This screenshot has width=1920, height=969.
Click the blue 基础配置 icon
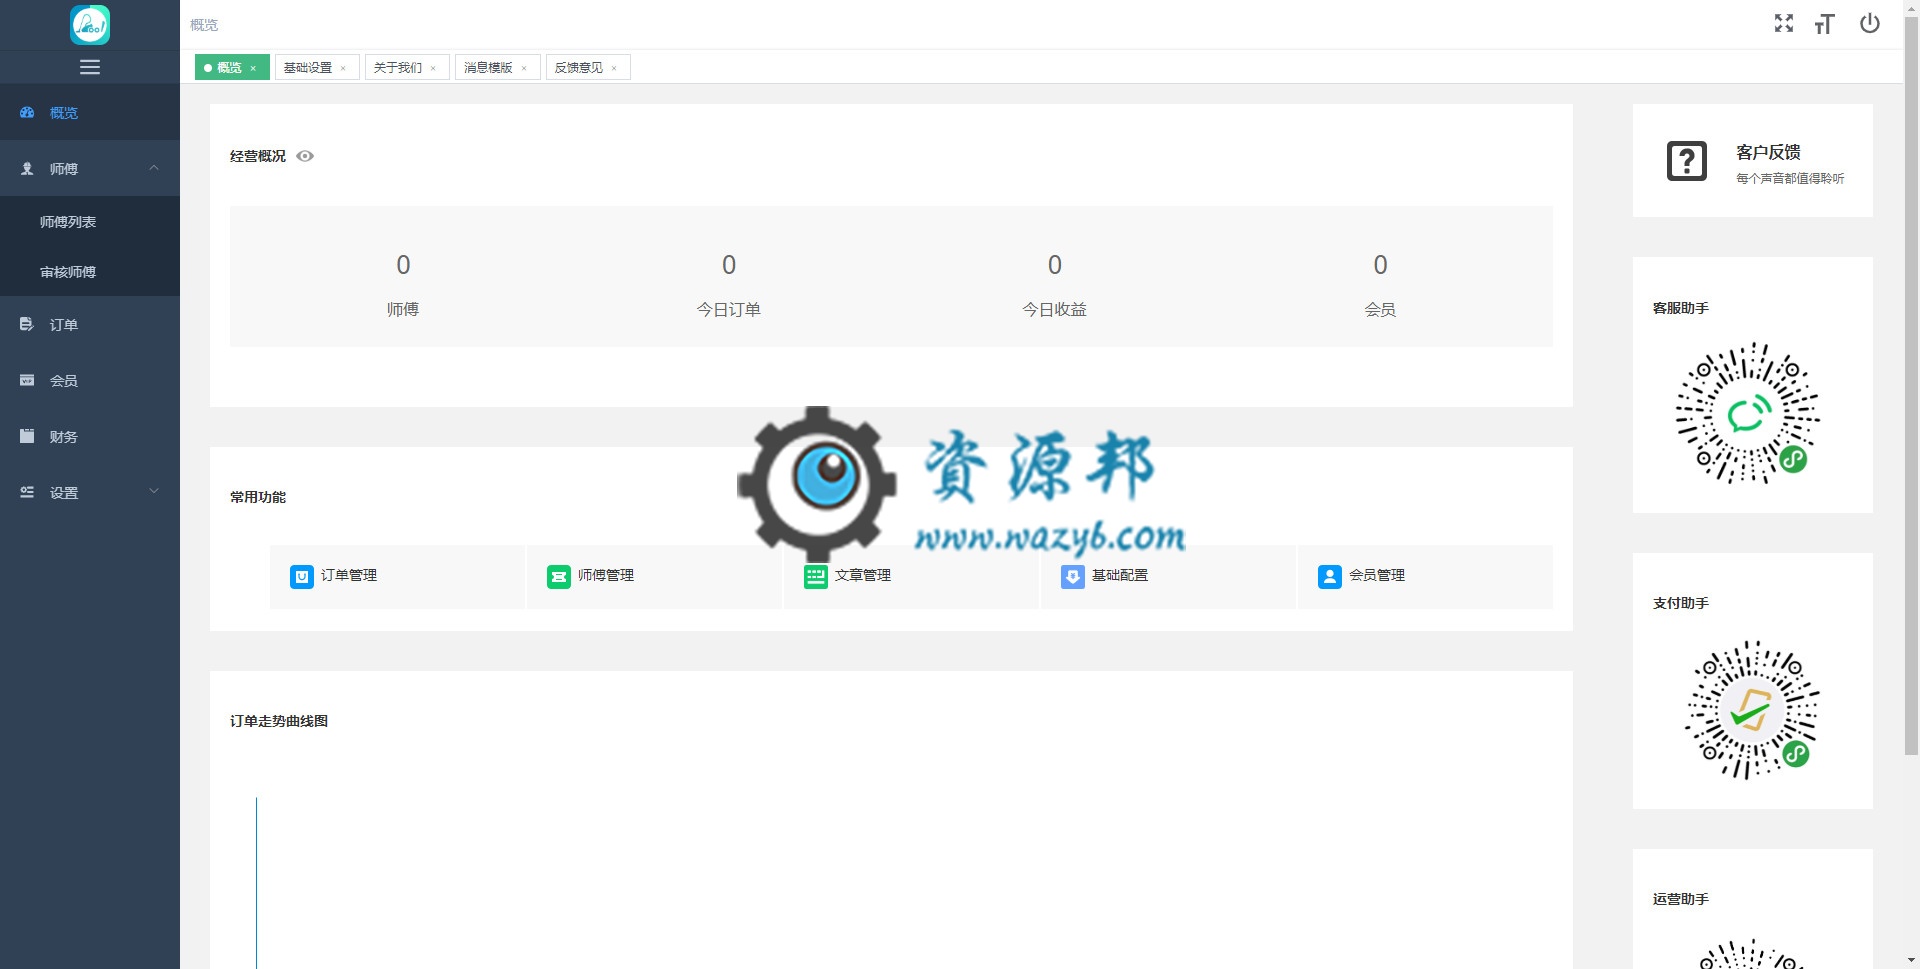[x=1072, y=576]
